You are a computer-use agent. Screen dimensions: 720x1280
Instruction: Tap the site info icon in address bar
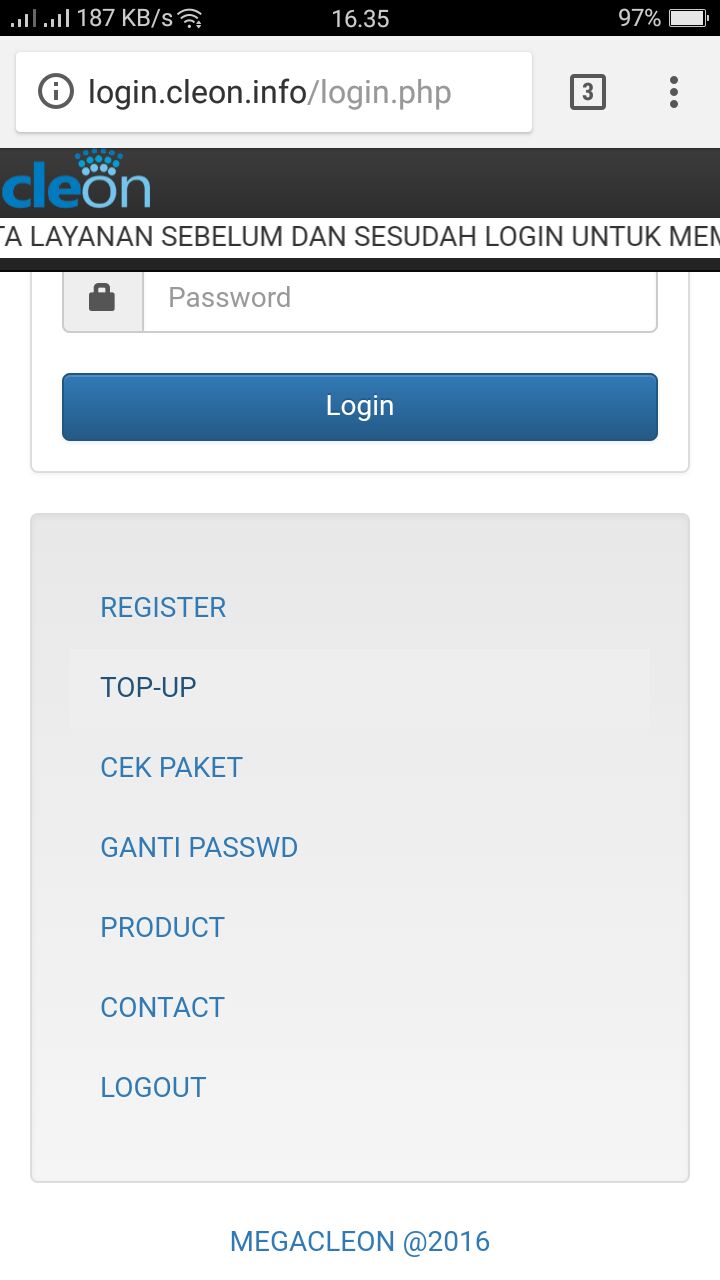tap(56, 92)
